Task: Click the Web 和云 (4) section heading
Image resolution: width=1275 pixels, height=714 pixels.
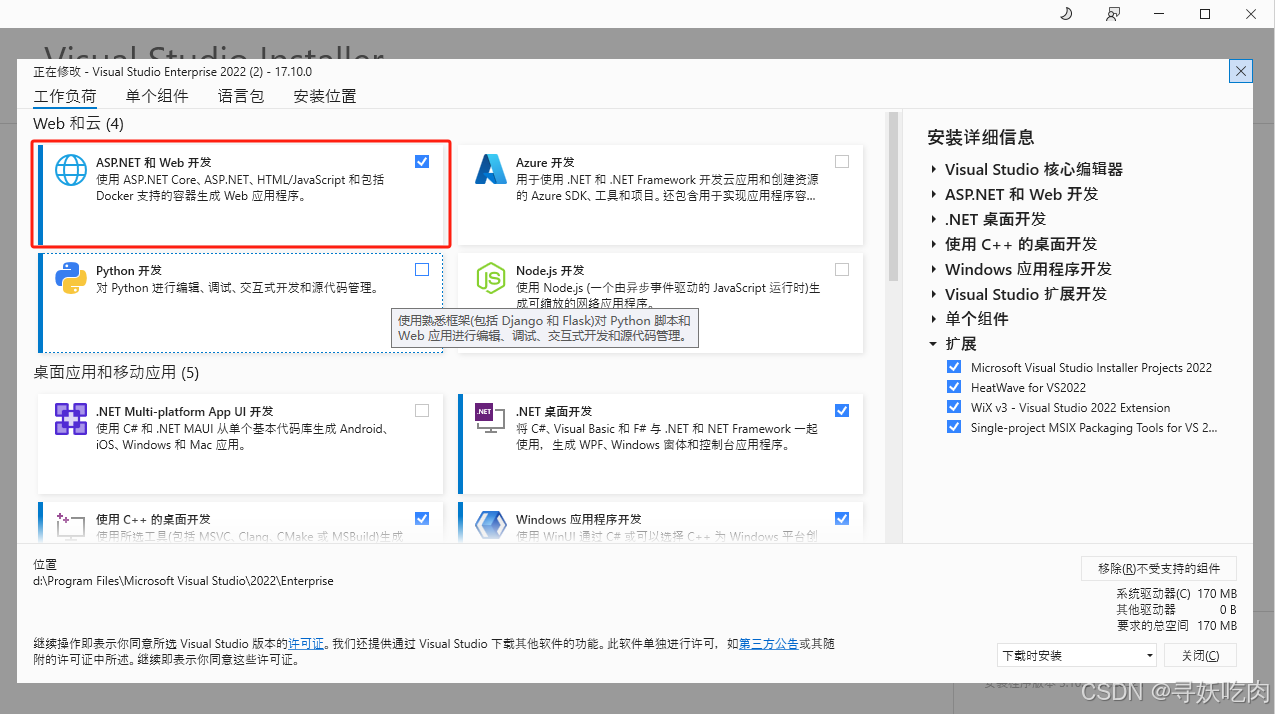Action: [x=78, y=123]
